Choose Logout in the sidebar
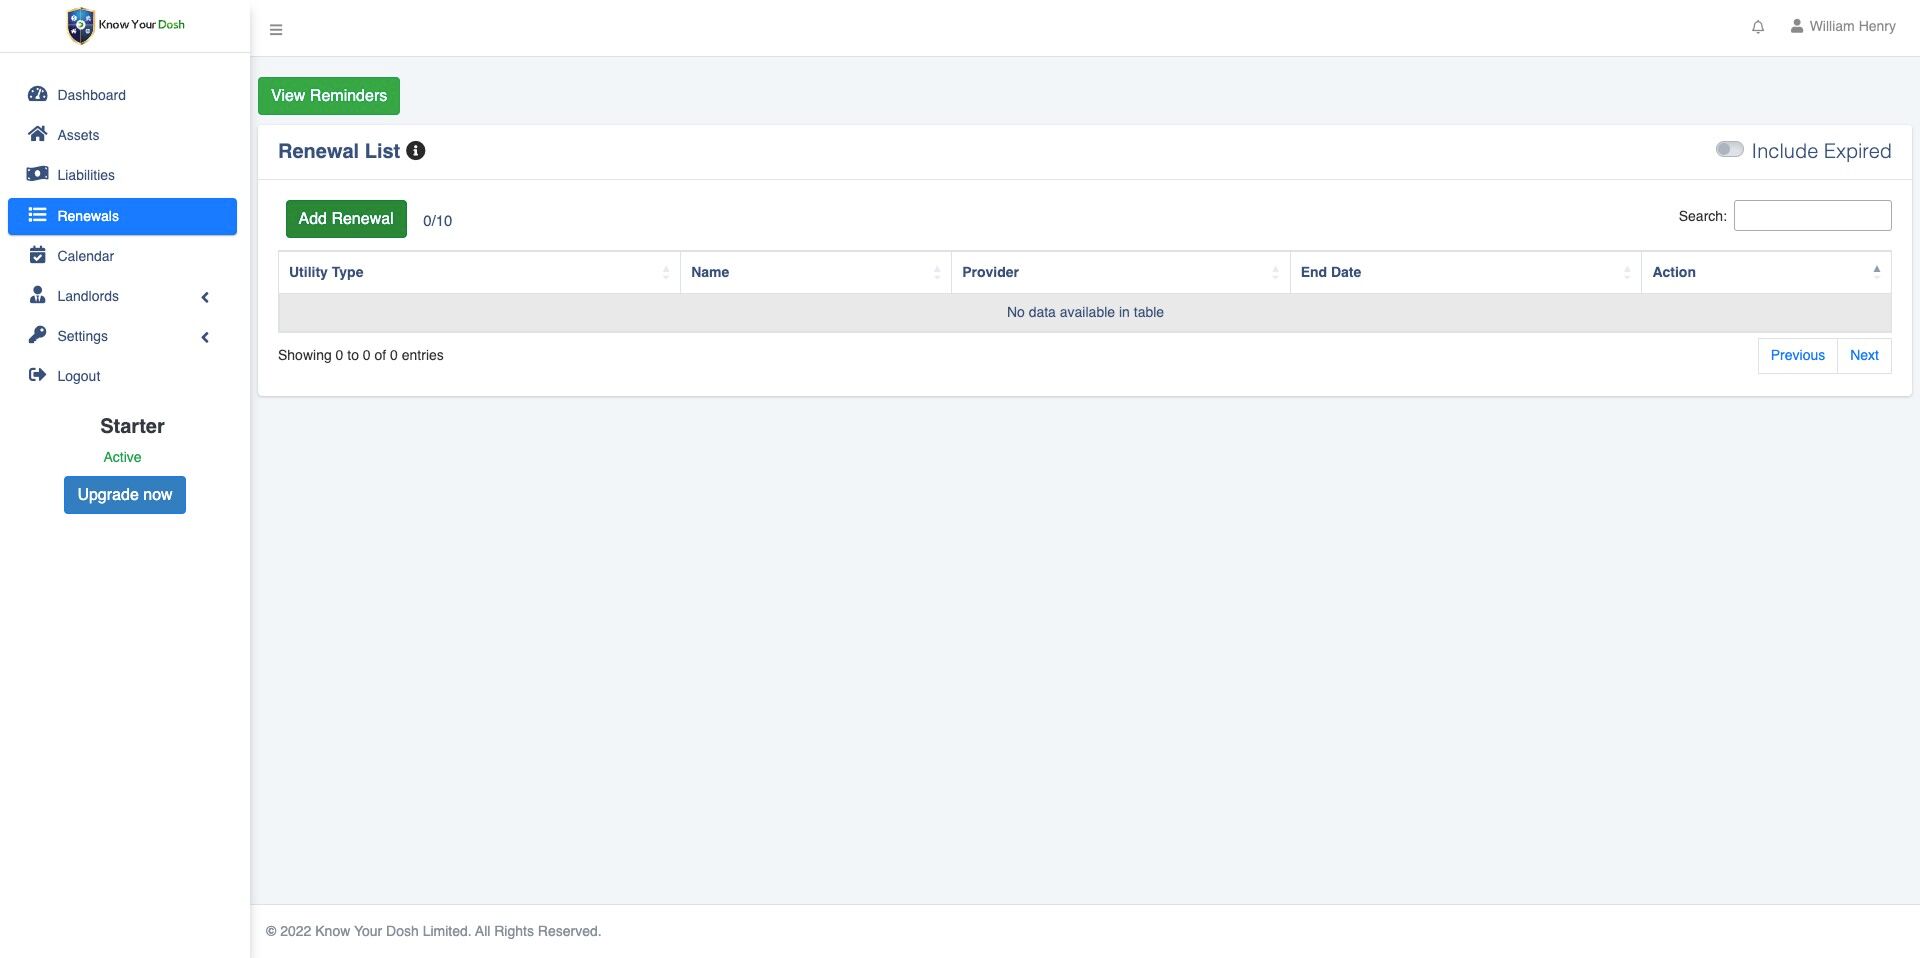The image size is (1920, 958). [x=122, y=376]
